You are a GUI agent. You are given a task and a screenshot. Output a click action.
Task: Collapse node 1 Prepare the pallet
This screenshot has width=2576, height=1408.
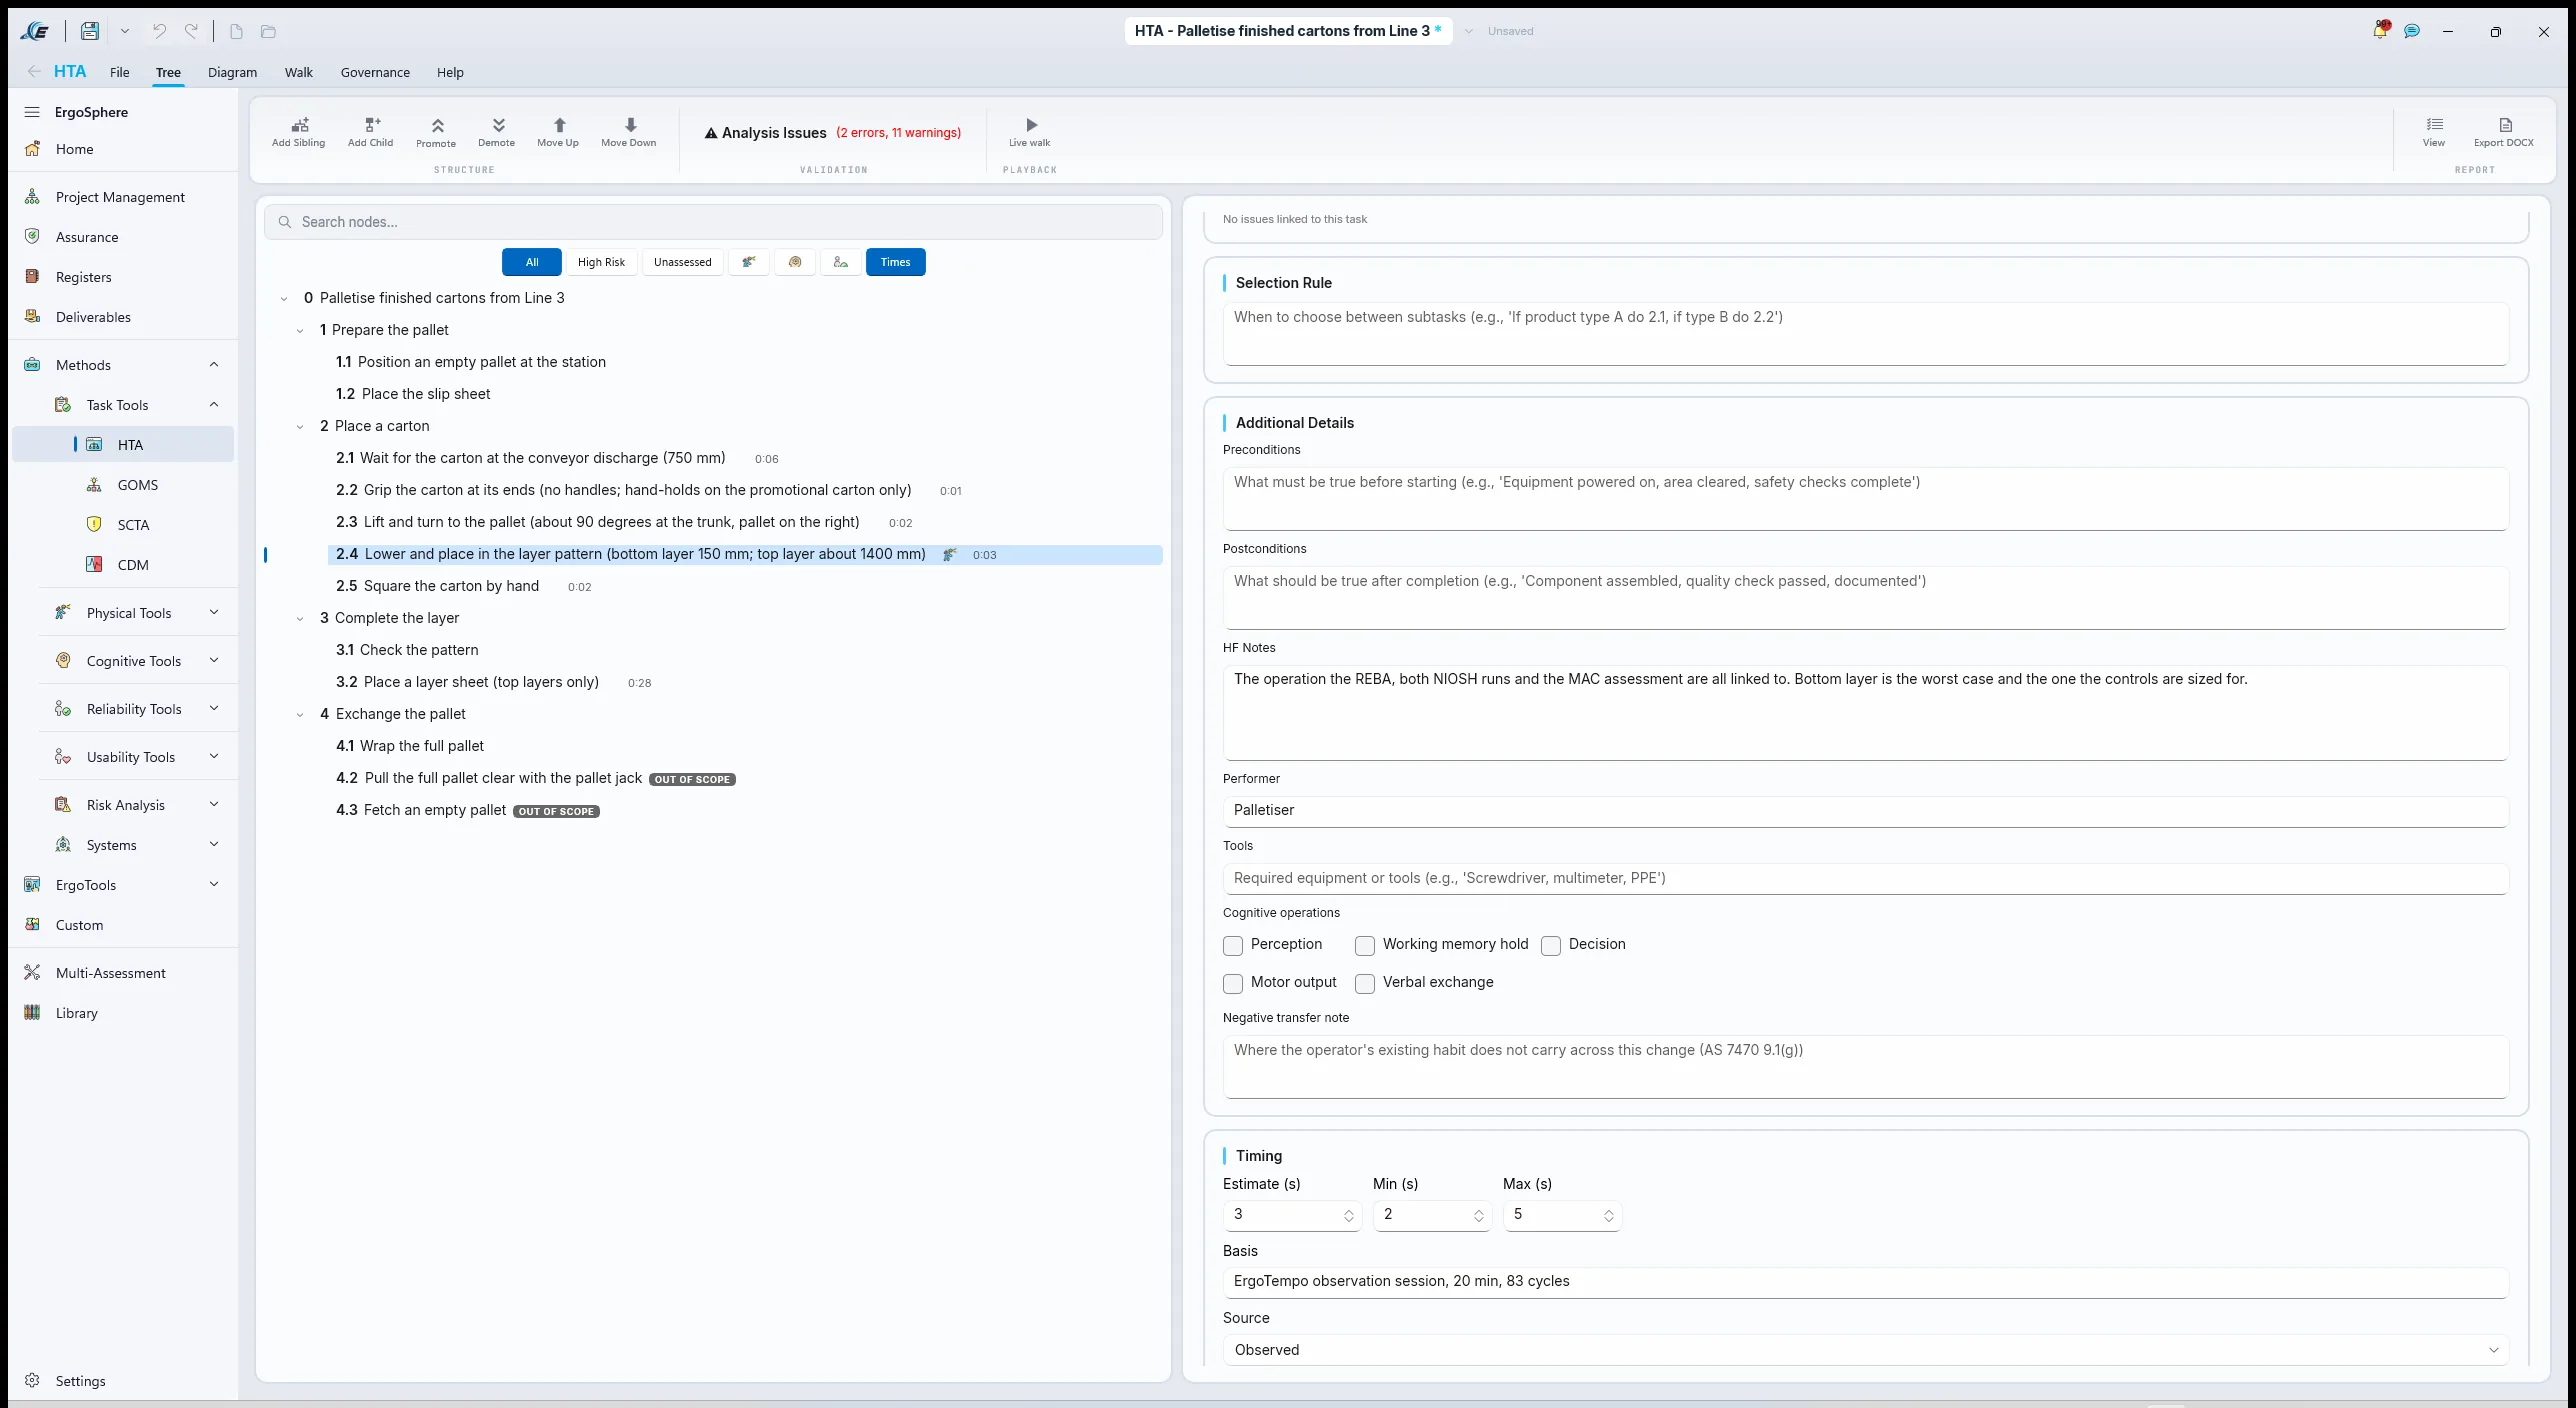tap(300, 331)
